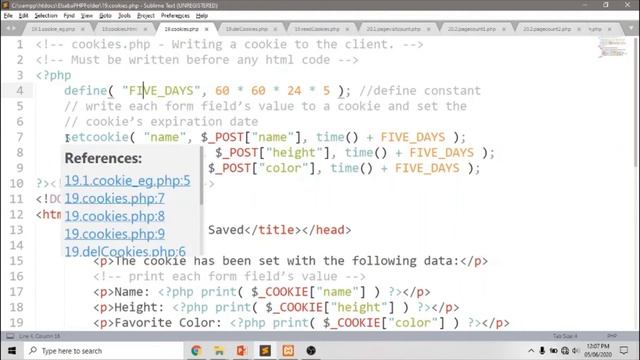Viewport: 640px width, 360px height.
Task: Close the active 19.cookies.php tab
Action: [x=207, y=29]
